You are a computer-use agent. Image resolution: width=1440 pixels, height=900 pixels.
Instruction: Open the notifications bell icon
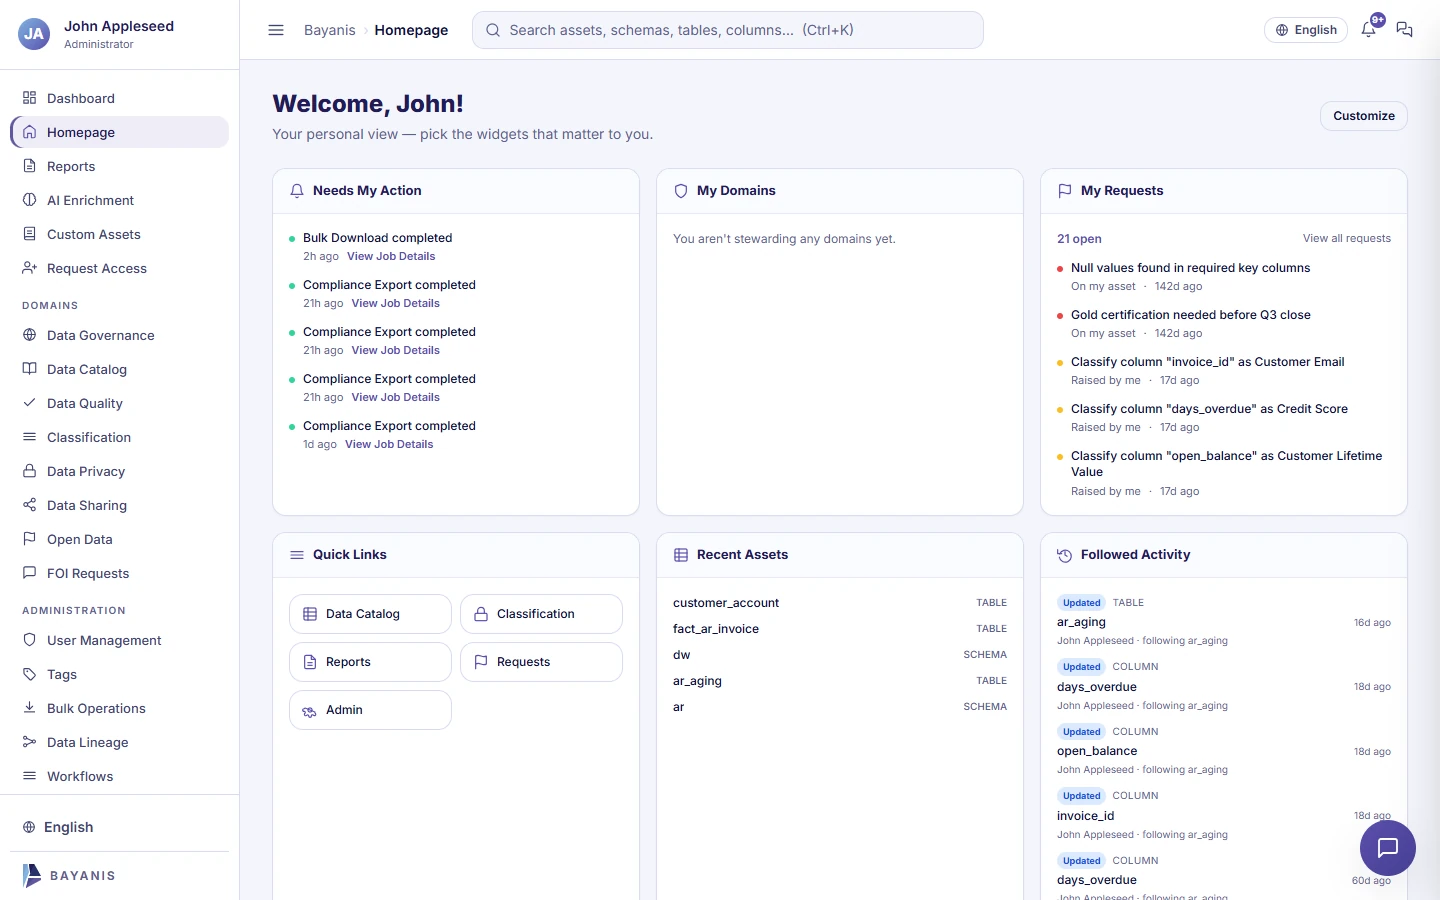click(1368, 29)
